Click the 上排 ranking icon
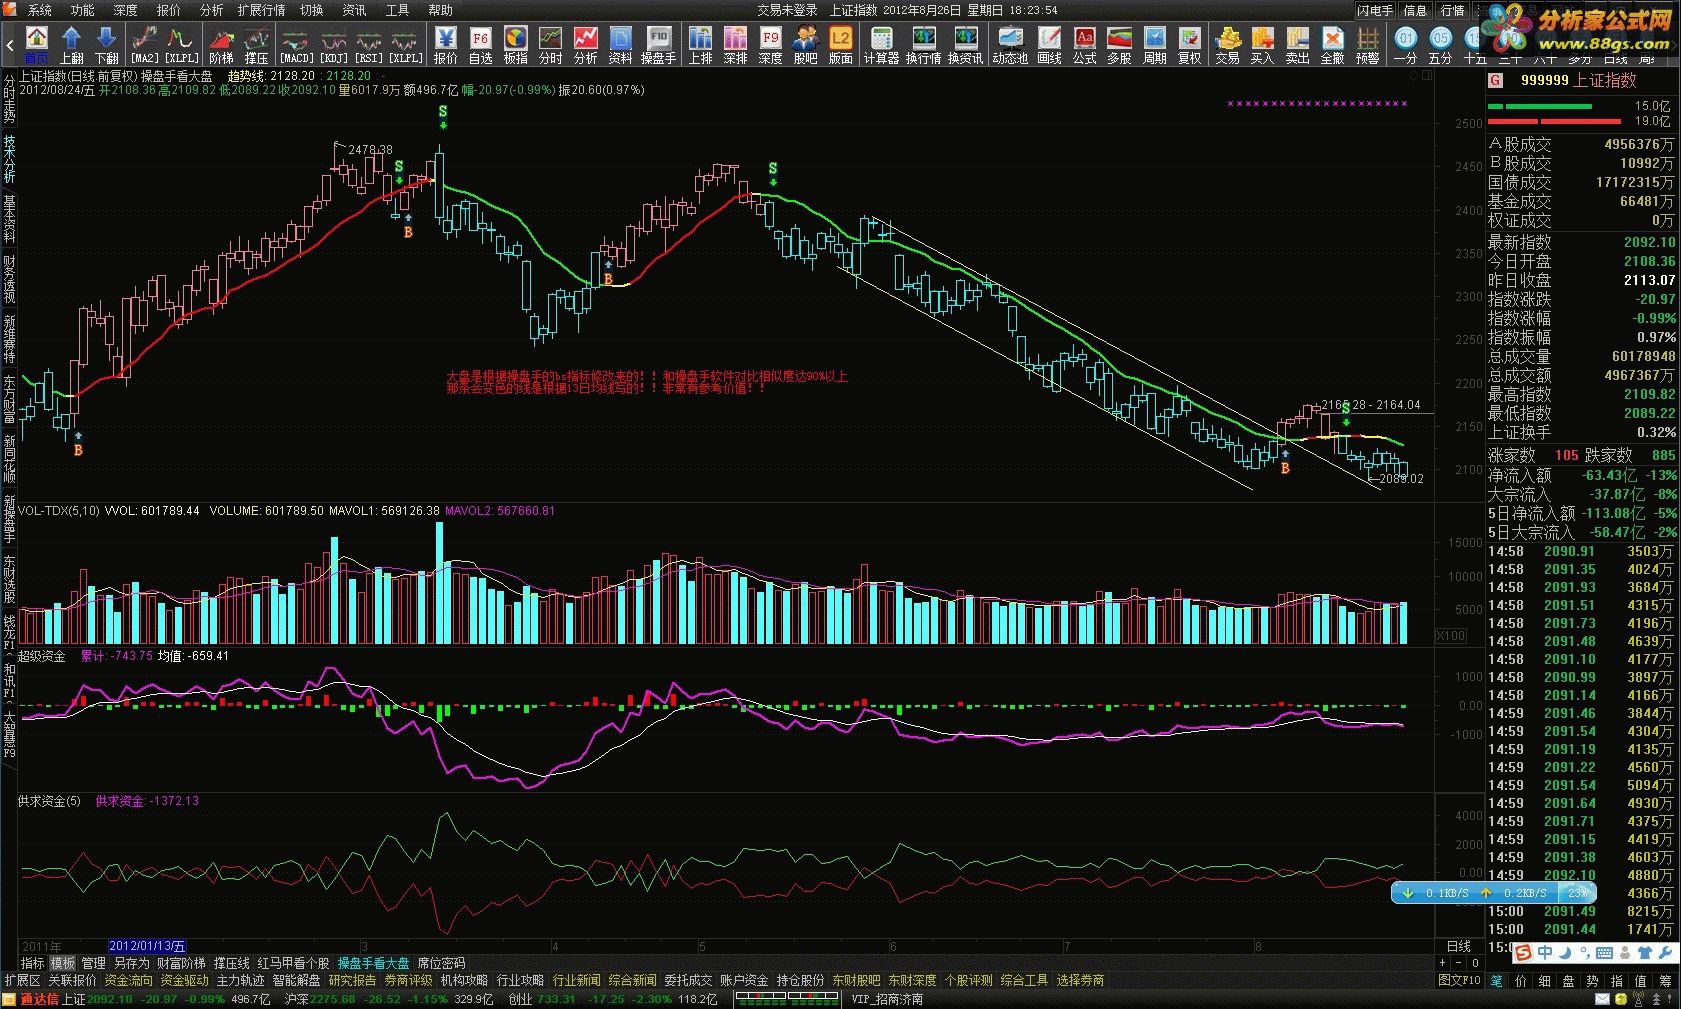 tap(700, 45)
